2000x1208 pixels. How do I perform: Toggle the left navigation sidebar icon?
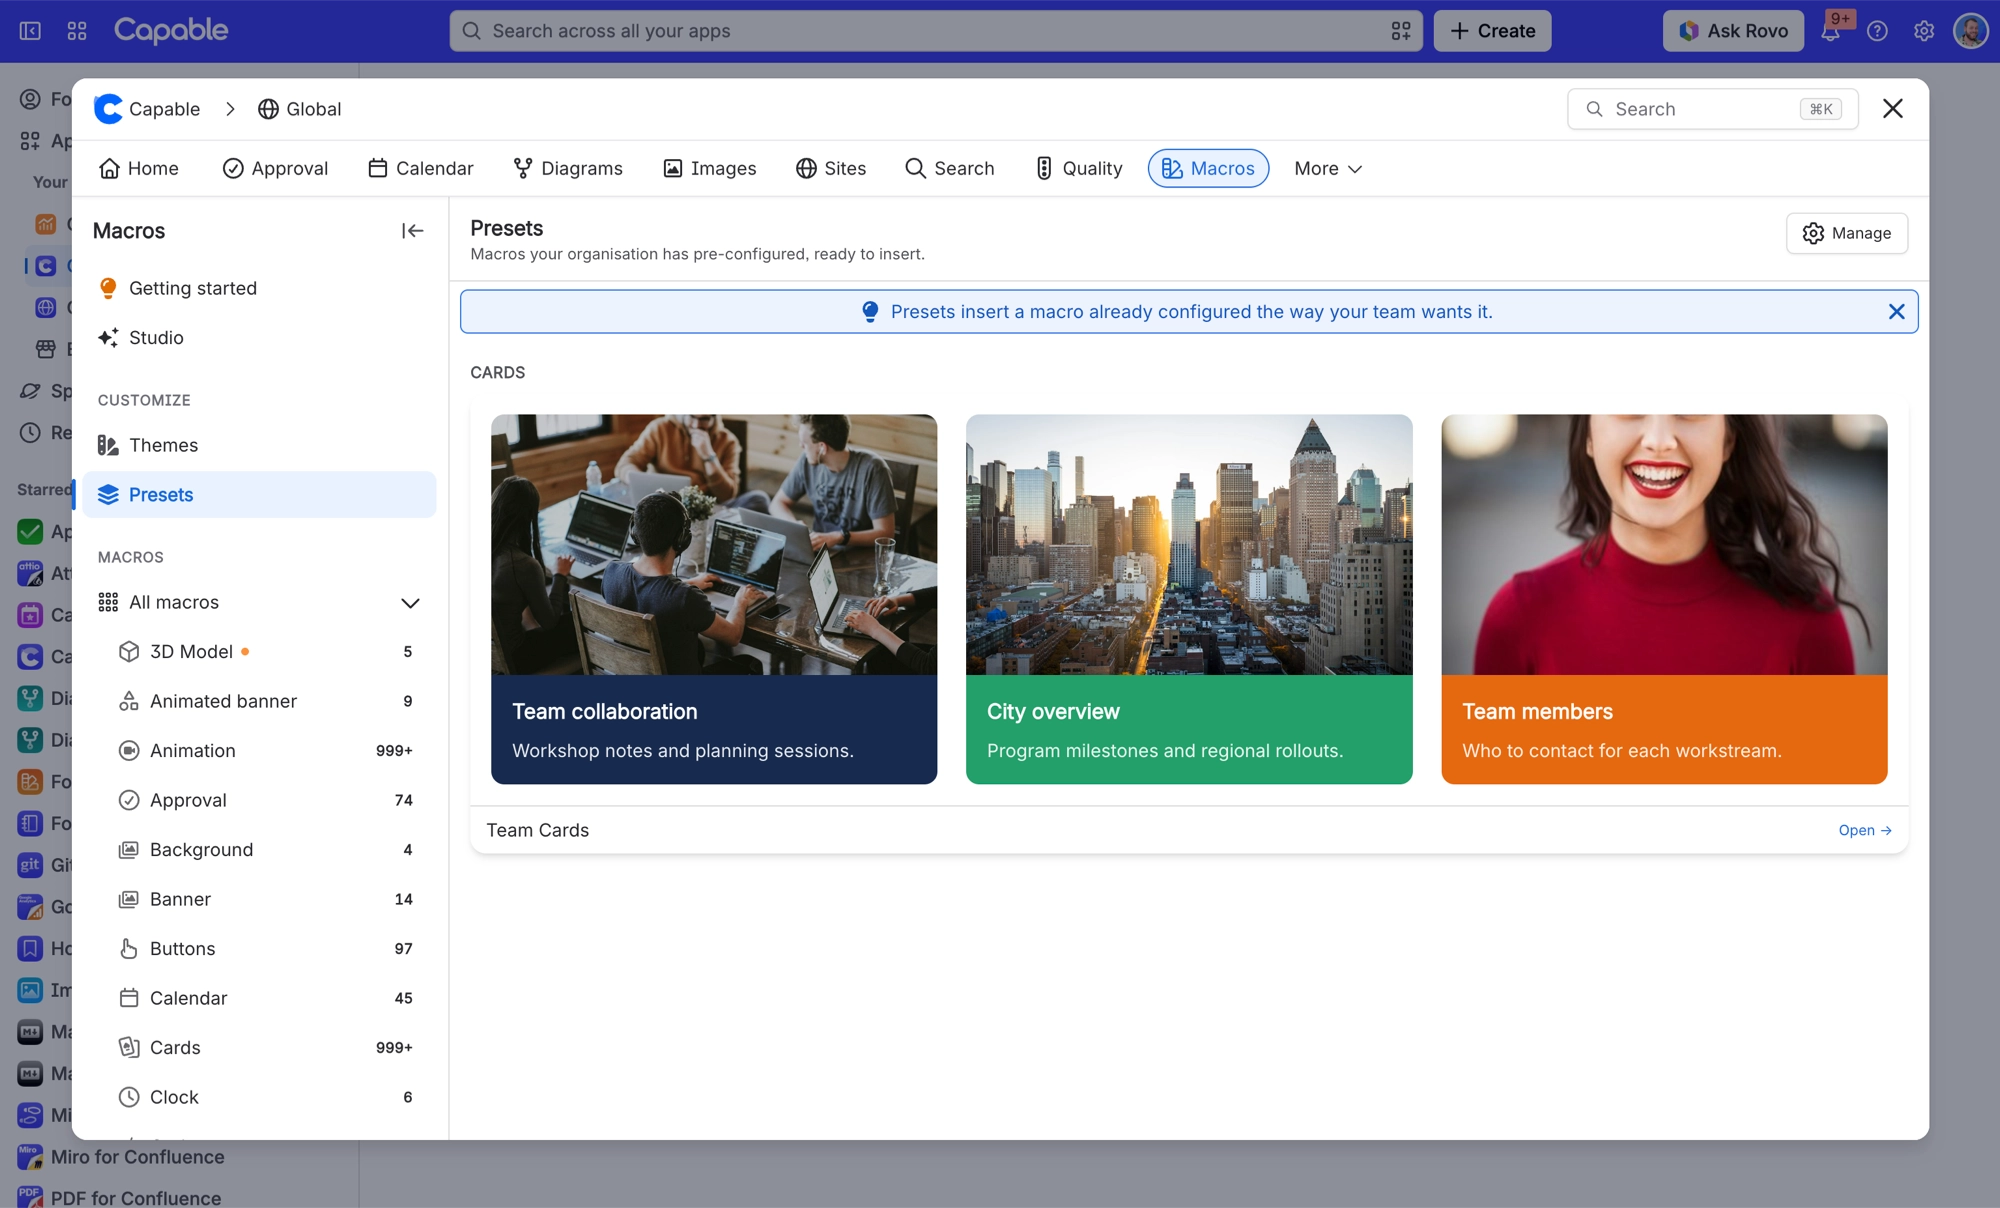click(30, 31)
